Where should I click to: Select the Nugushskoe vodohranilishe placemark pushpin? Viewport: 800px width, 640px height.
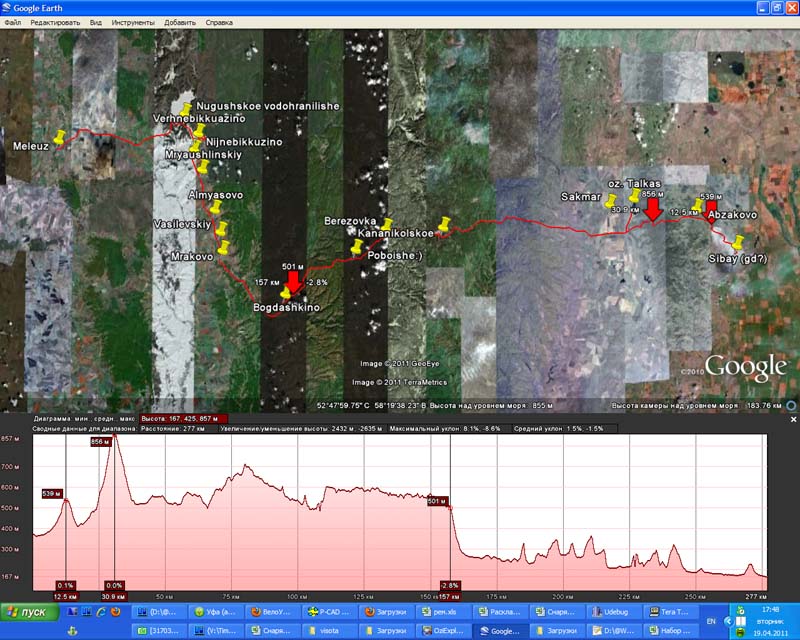[186, 109]
